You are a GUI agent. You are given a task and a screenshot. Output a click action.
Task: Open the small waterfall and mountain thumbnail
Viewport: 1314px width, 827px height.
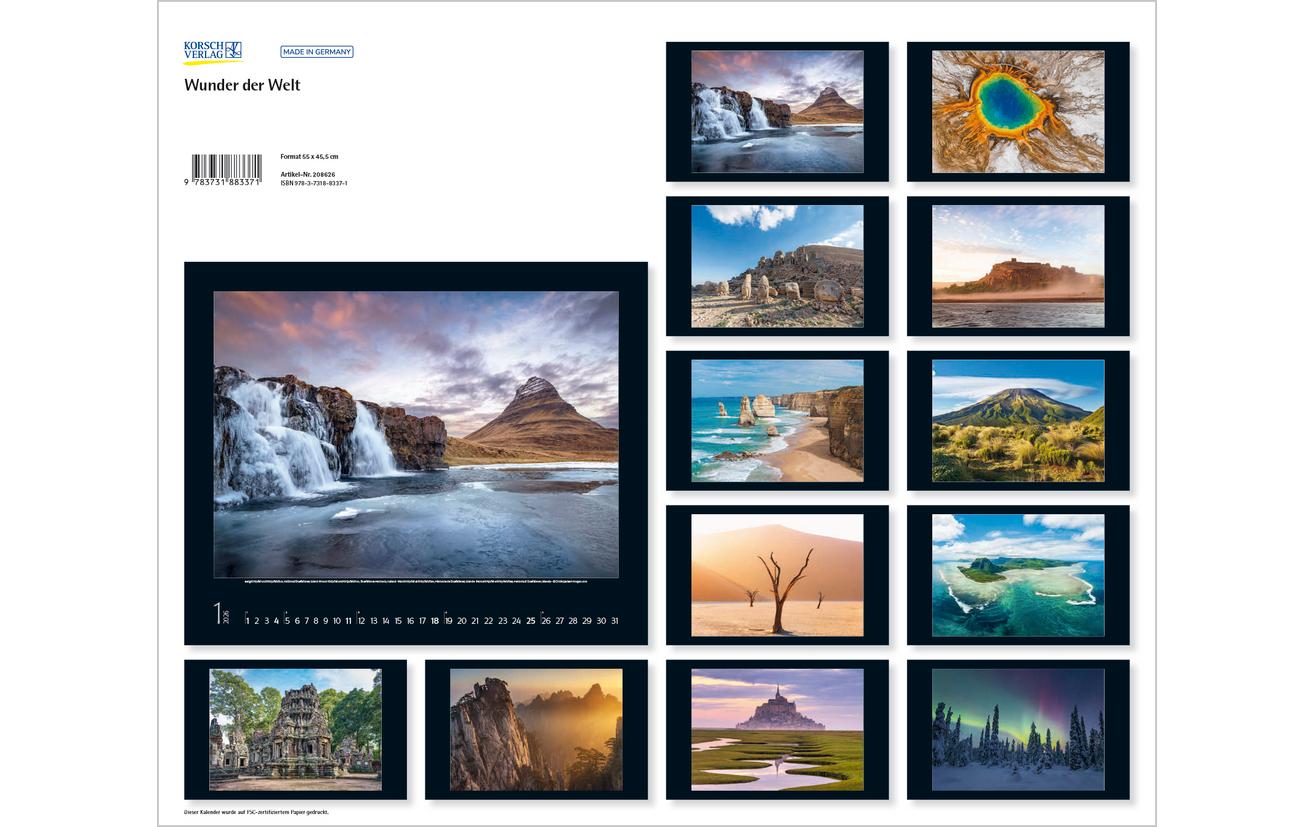click(777, 112)
